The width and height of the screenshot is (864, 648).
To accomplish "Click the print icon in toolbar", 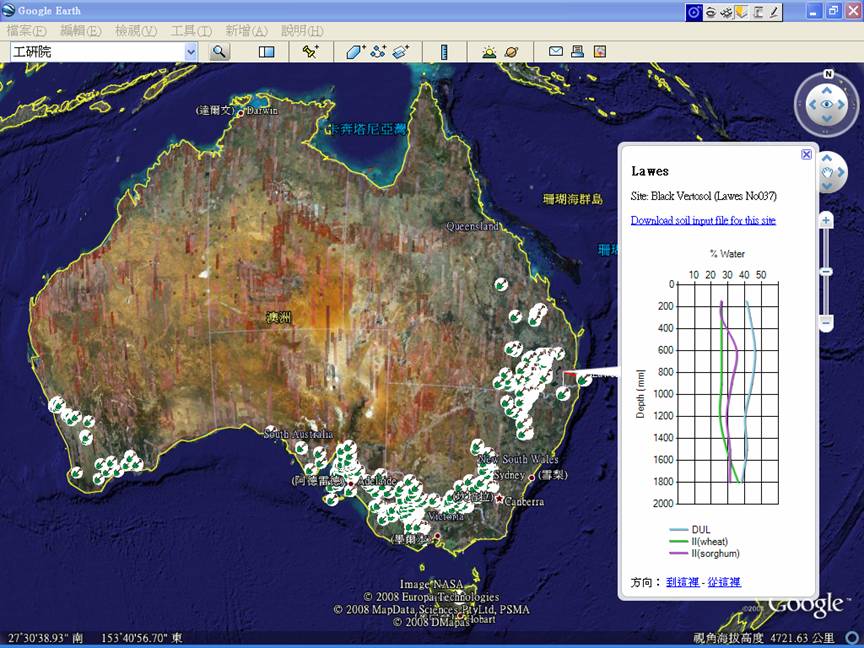I will tap(578, 51).
